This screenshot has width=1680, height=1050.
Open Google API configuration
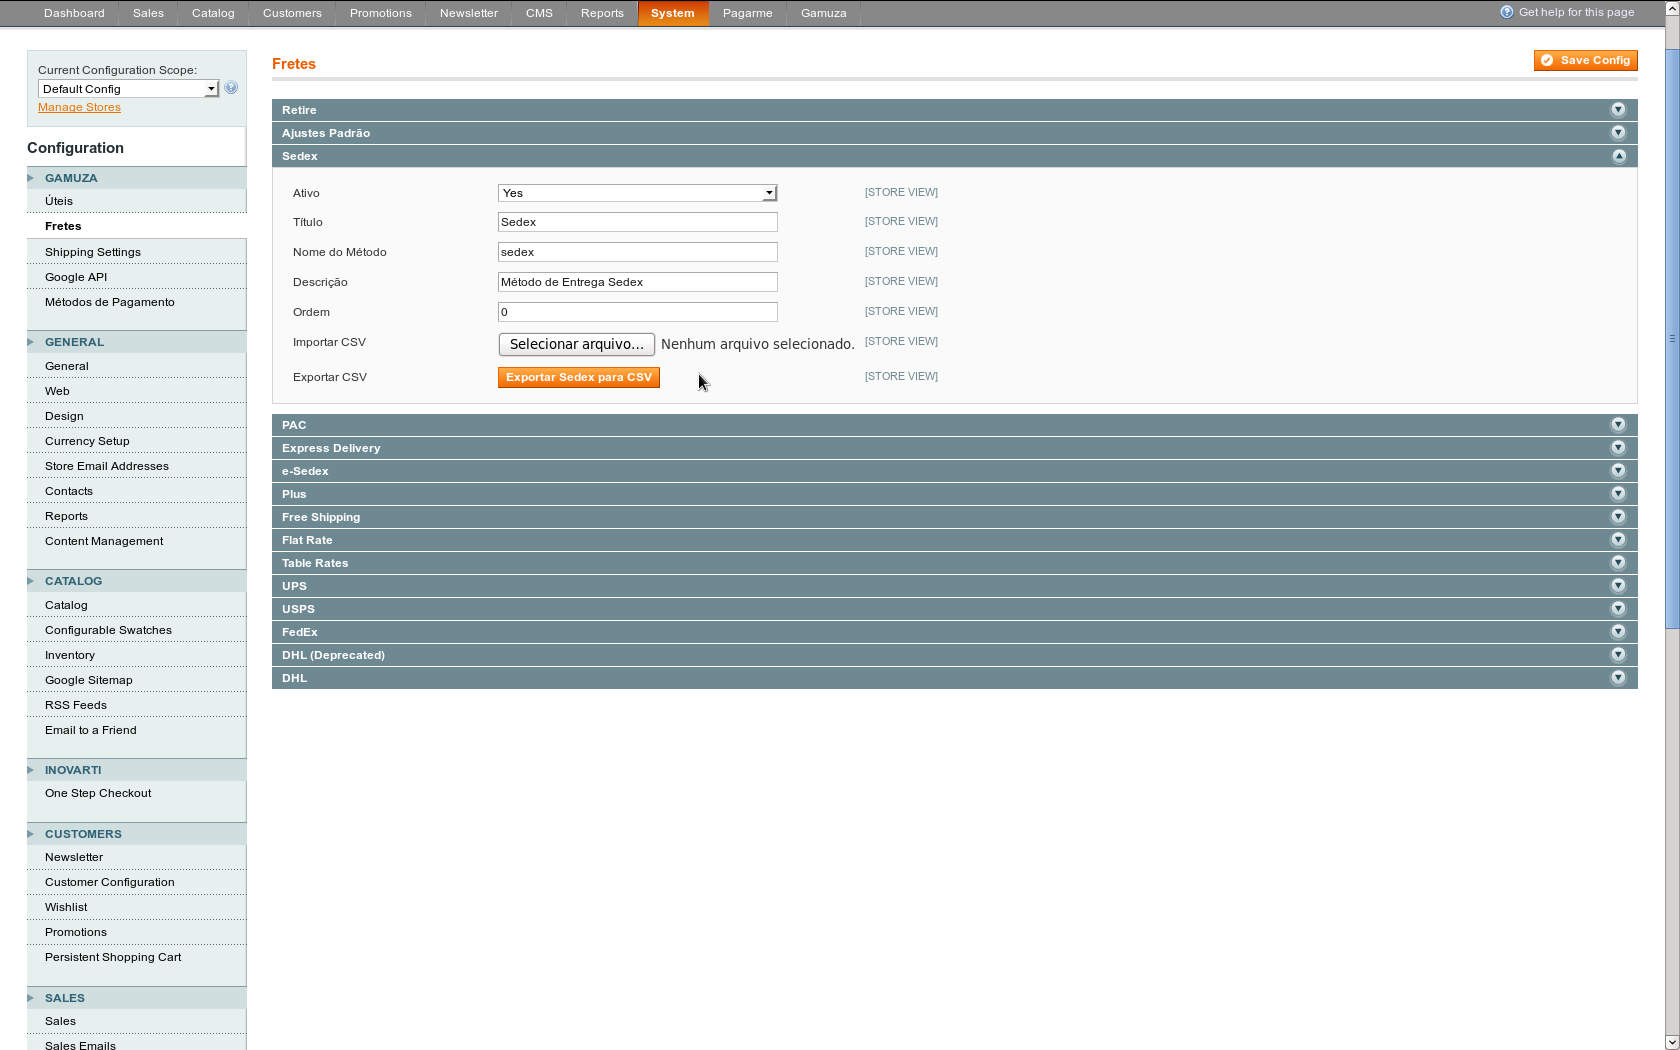point(136,277)
